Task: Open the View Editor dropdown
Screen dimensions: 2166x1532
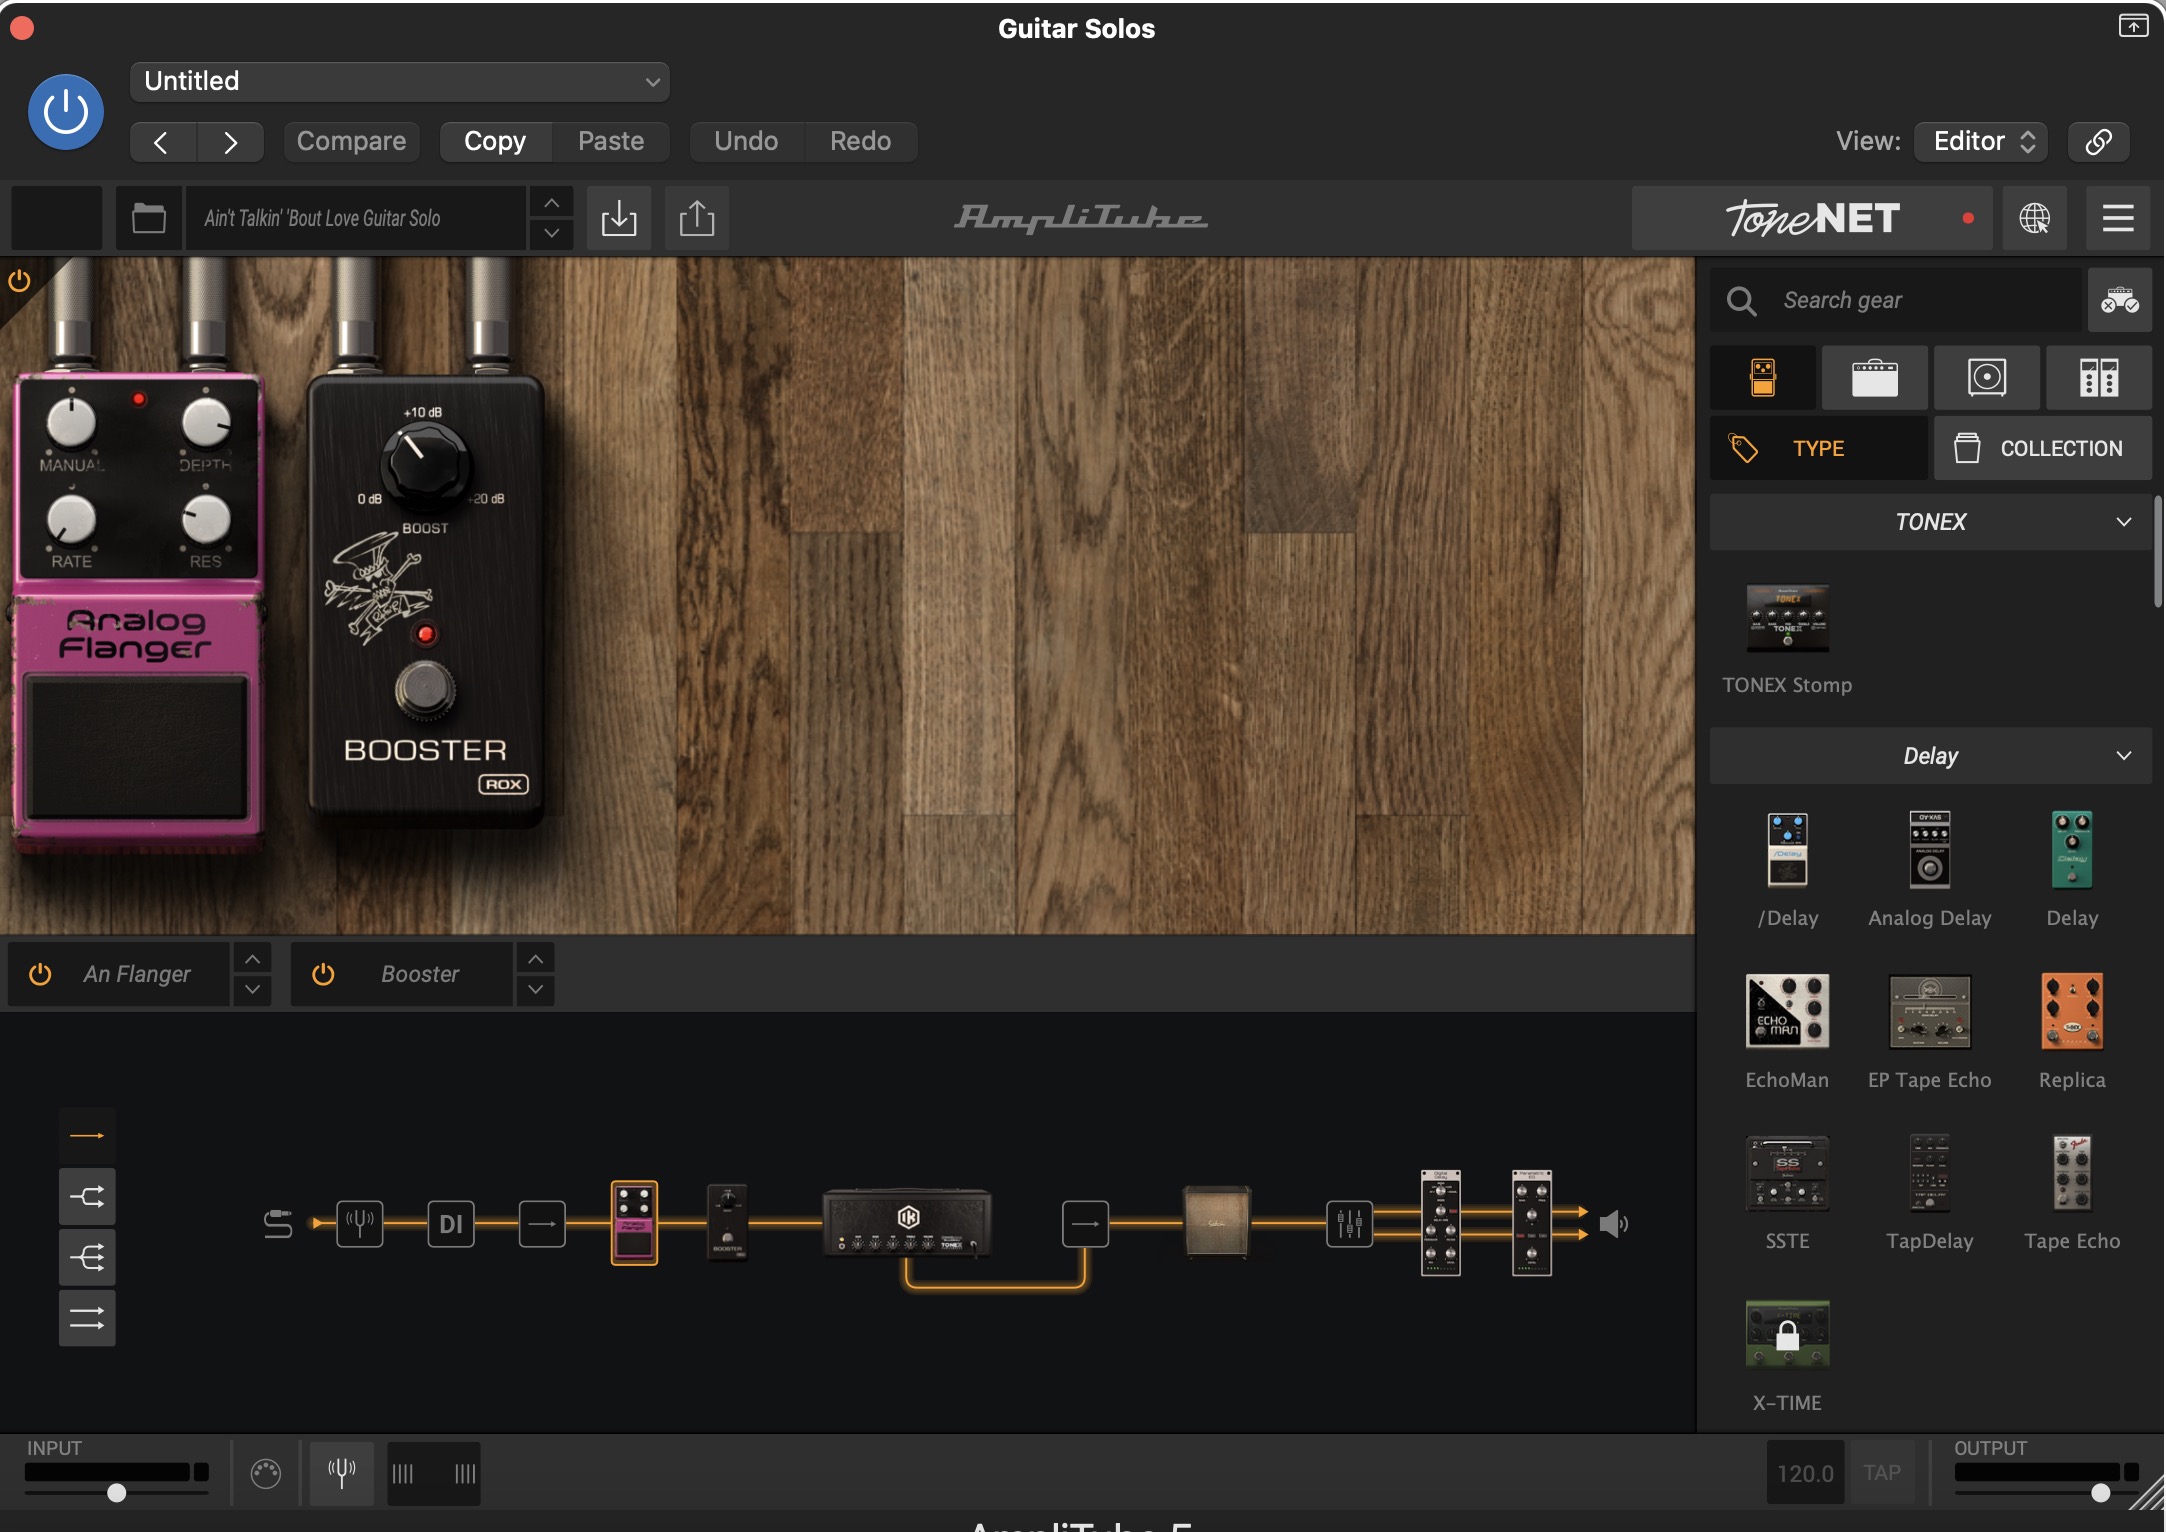Action: [1980, 141]
